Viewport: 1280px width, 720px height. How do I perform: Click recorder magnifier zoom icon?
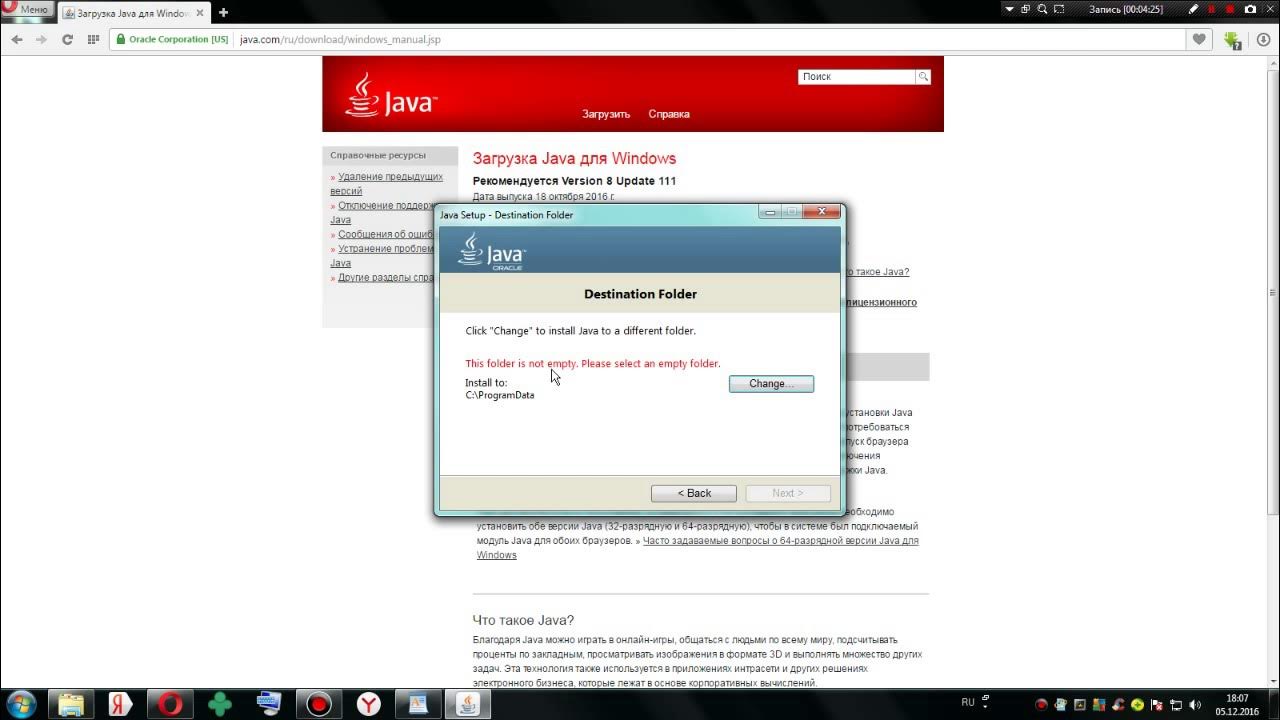tap(1042, 9)
